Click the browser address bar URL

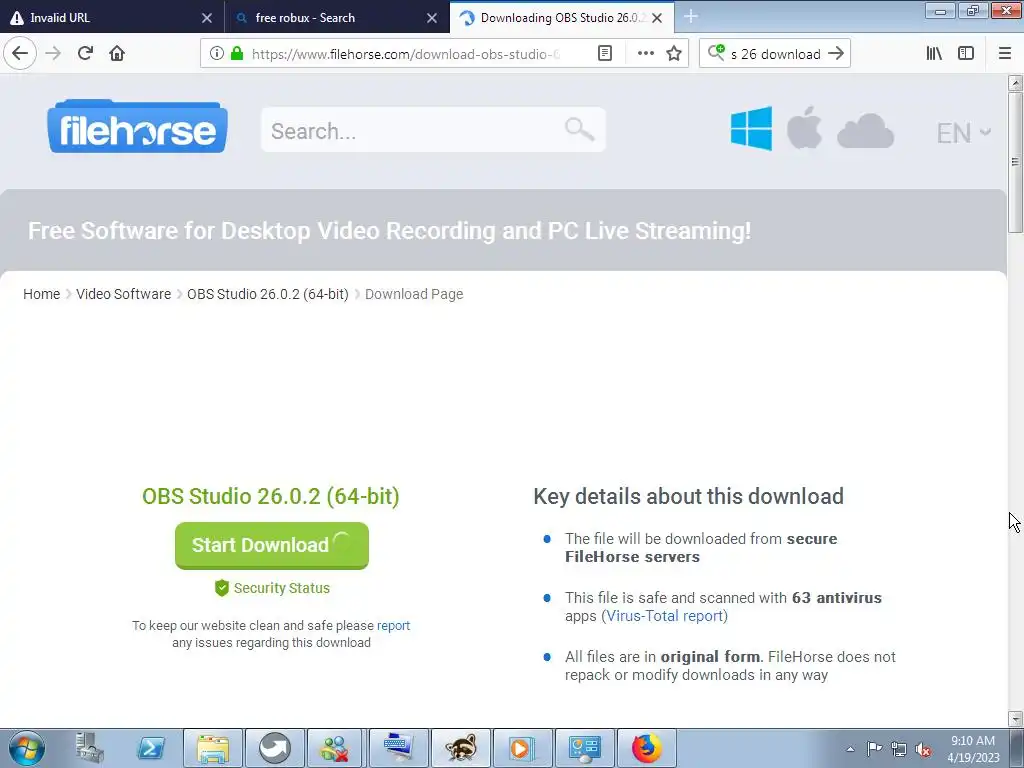click(x=406, y=54)
